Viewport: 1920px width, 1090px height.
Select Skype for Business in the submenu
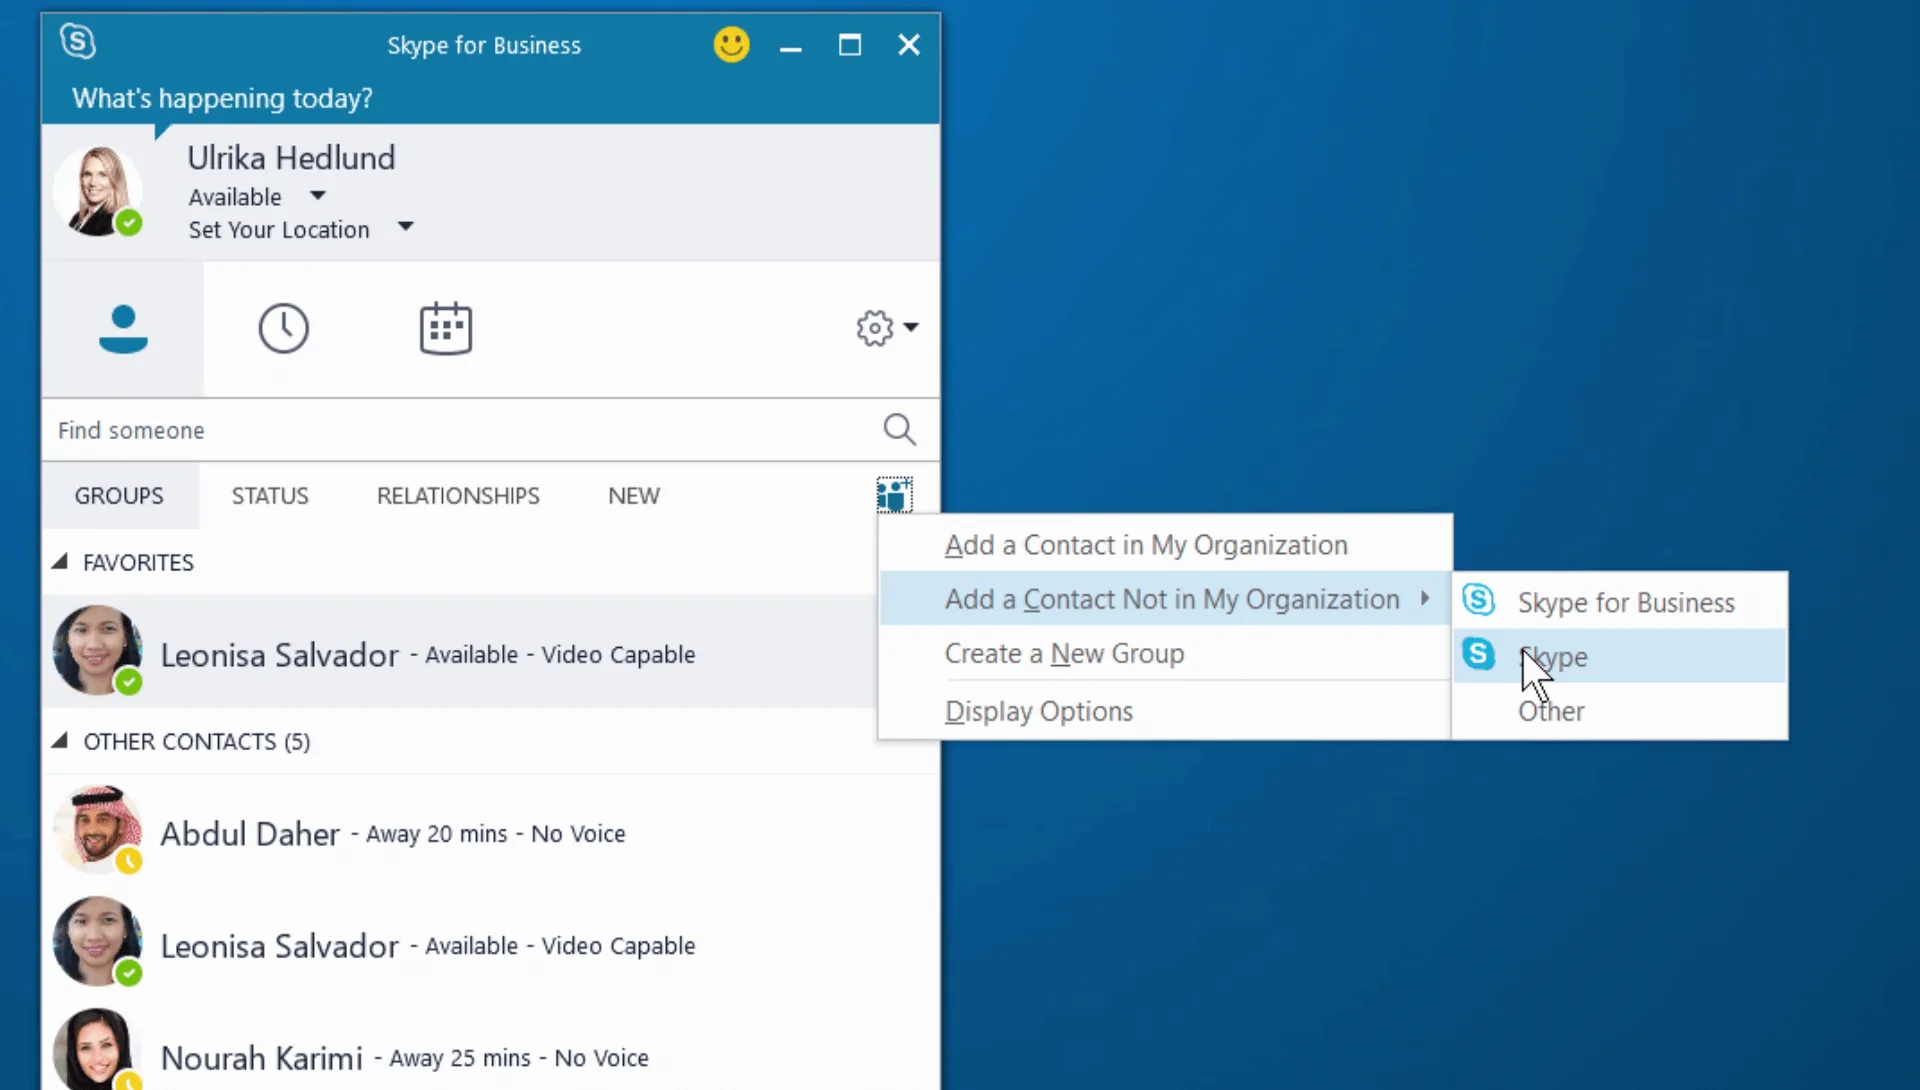coord(1620,602)
